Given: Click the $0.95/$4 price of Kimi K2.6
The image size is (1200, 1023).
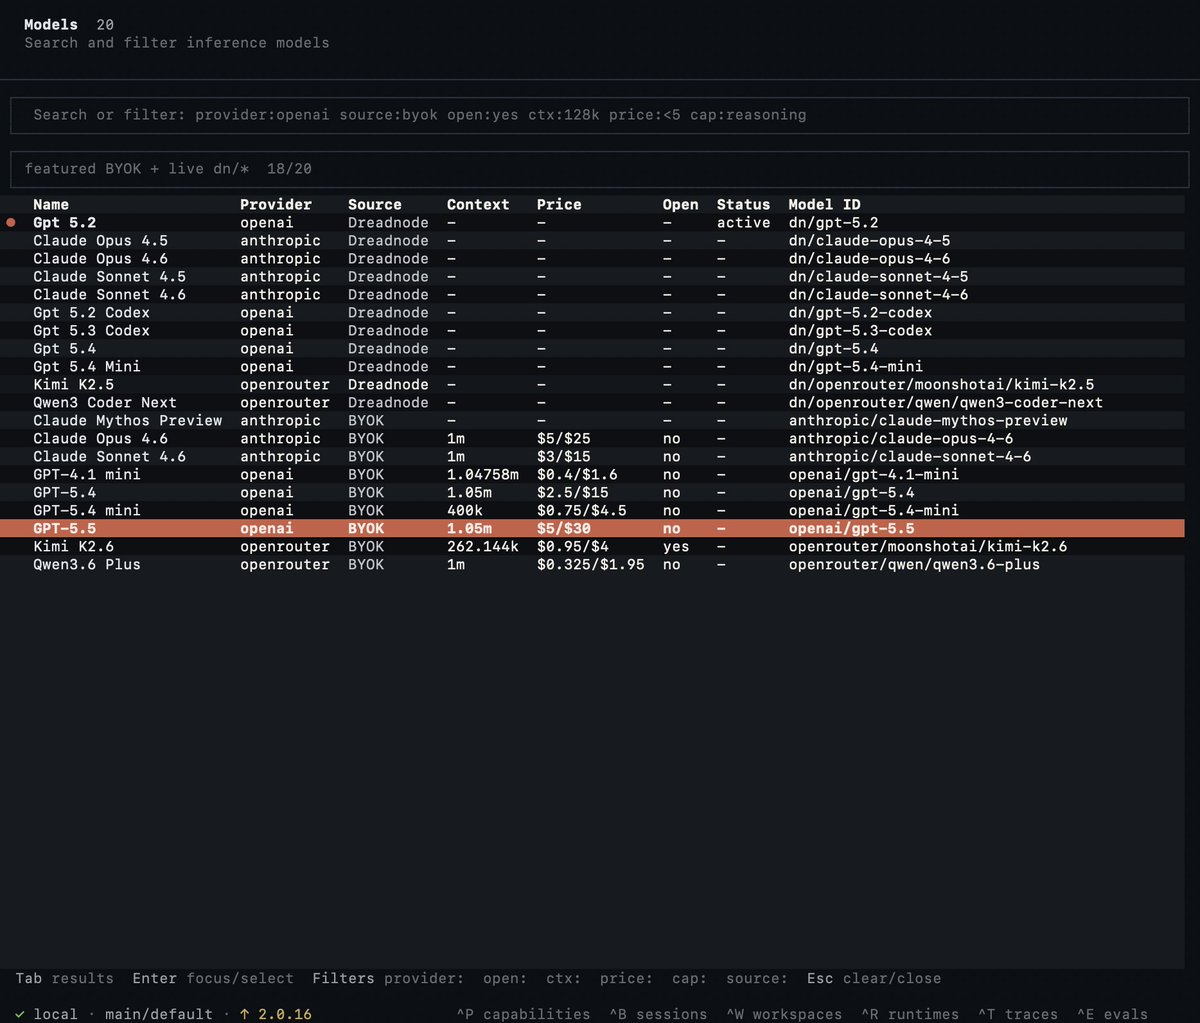Looking at the screenshot, I should click(573, 547).
